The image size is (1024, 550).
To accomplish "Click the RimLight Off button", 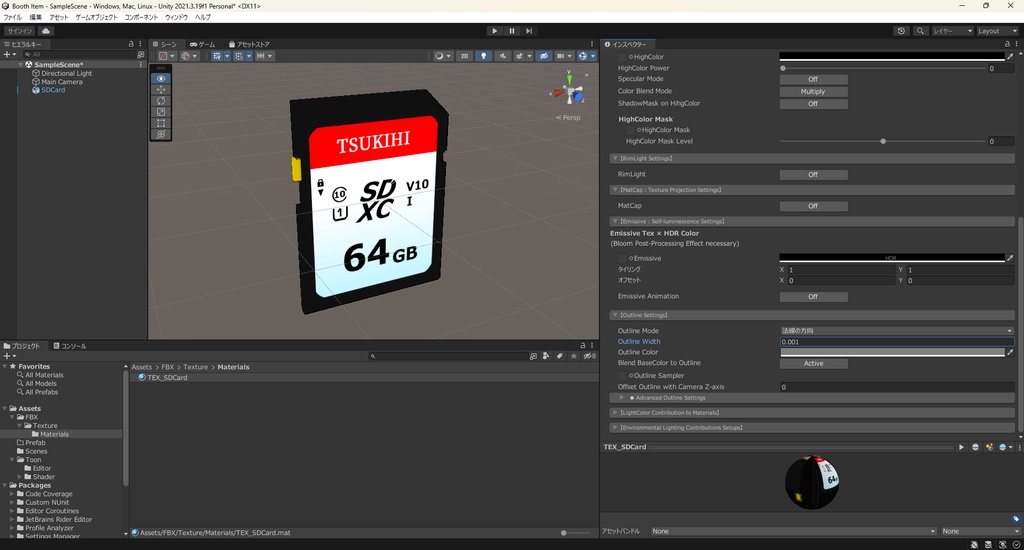I will (813, 174).
